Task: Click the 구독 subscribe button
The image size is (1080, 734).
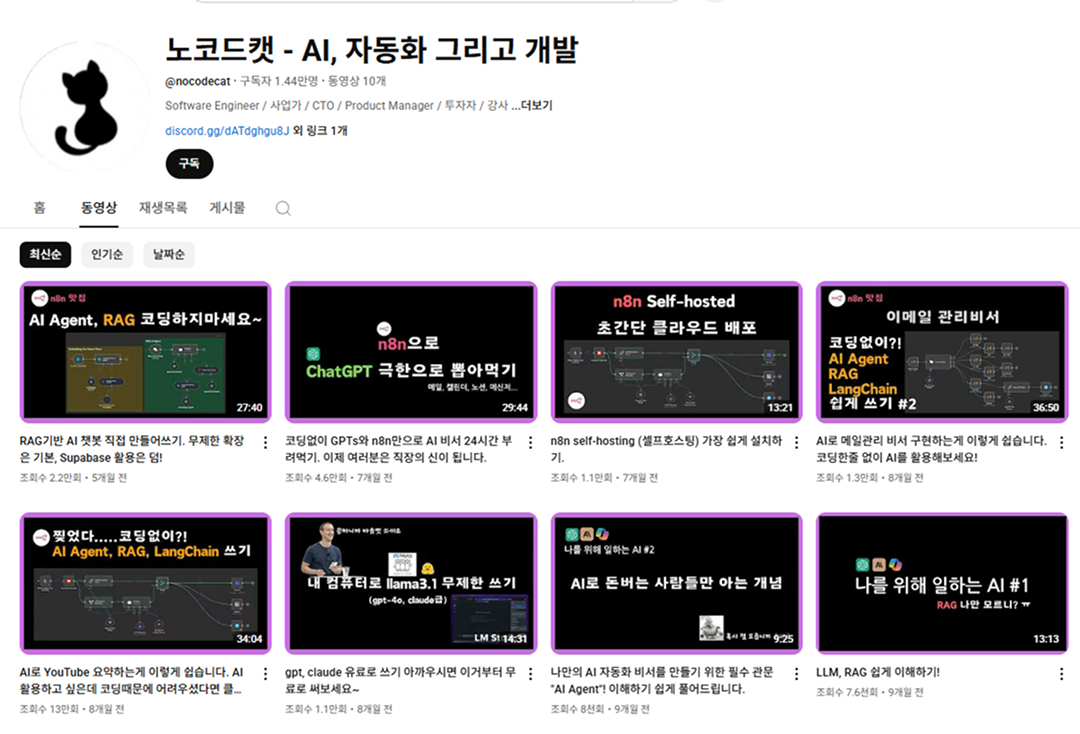Action: [x=189, y=164]
